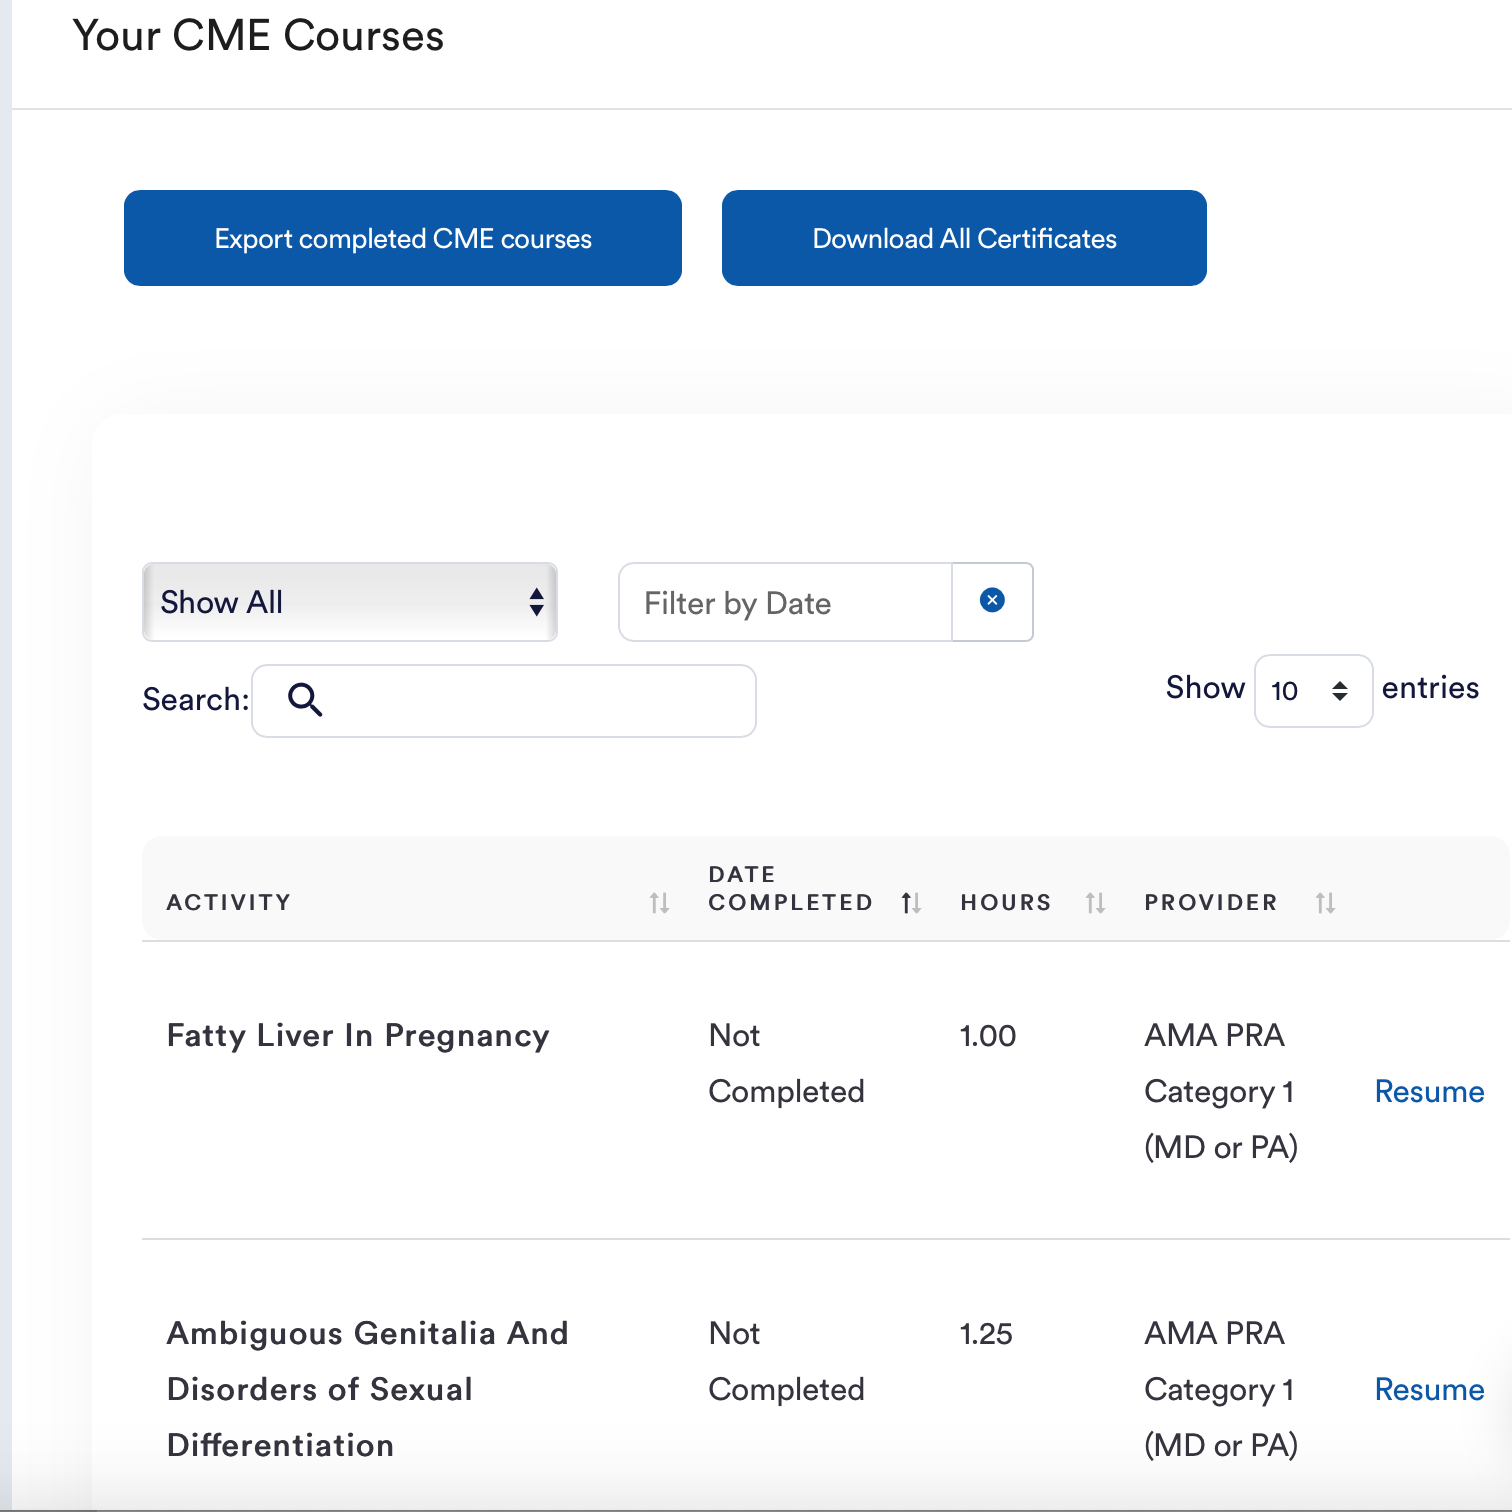Click the Hours column header label
Screen dimensions: 1512x1512
1006,902
